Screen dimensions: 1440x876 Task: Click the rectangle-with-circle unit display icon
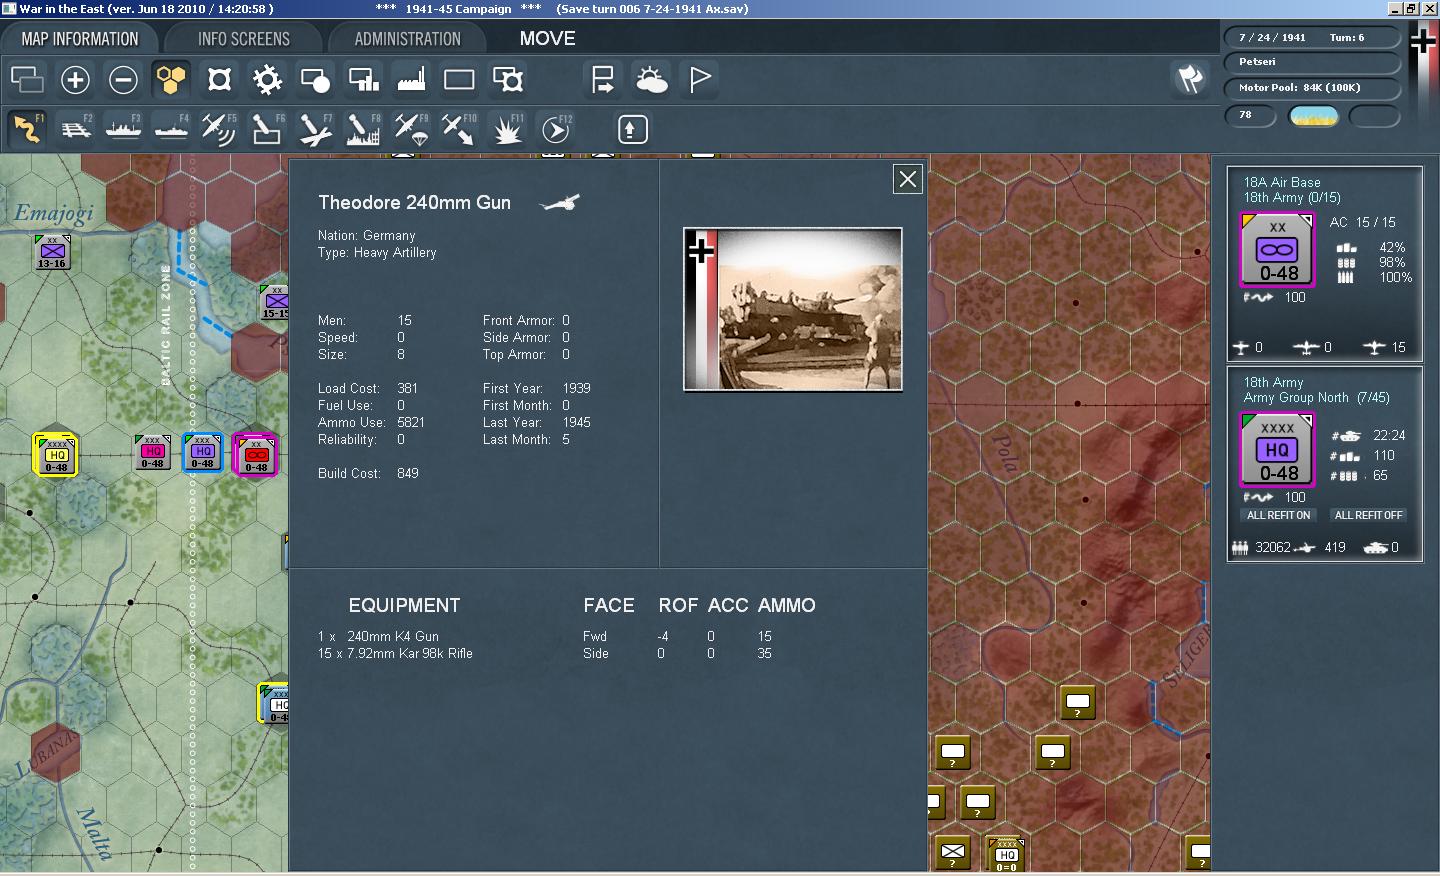(x=315, y=79)
